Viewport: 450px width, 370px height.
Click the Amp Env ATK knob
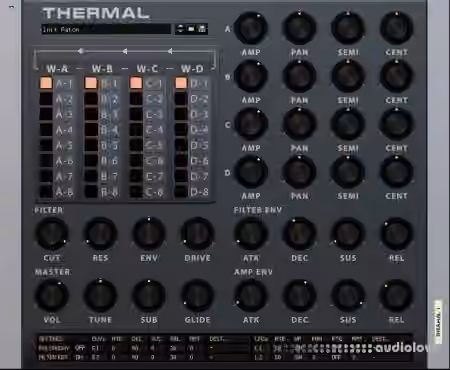click(x=251, y=296)
